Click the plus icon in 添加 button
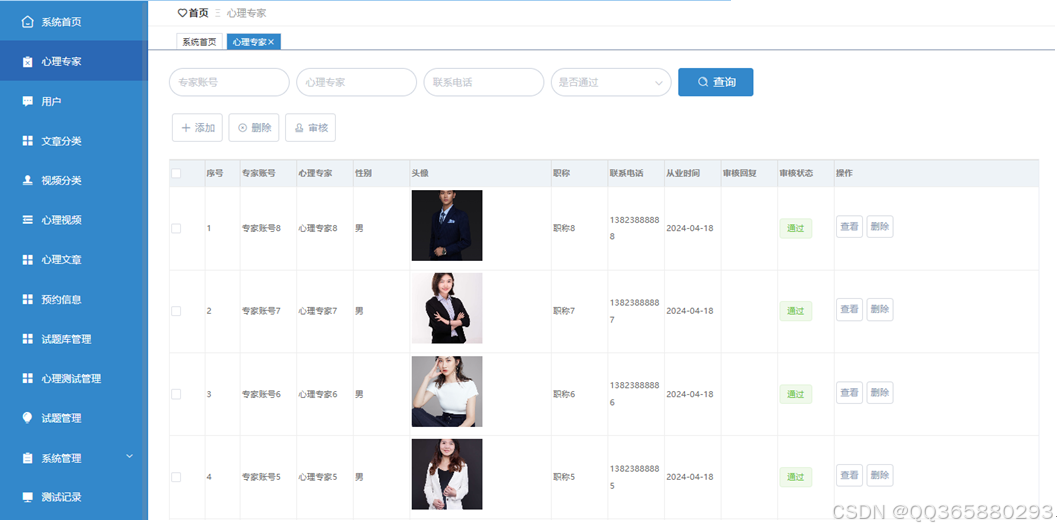 (186, 127)
